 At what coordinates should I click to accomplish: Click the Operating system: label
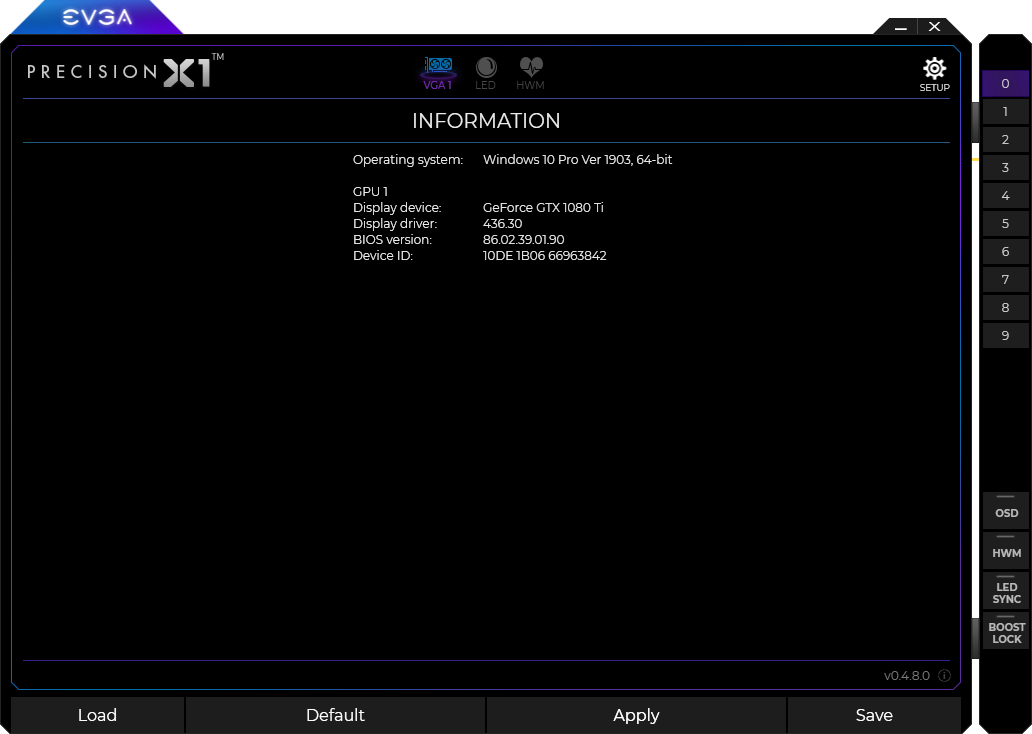click(407, 160)
